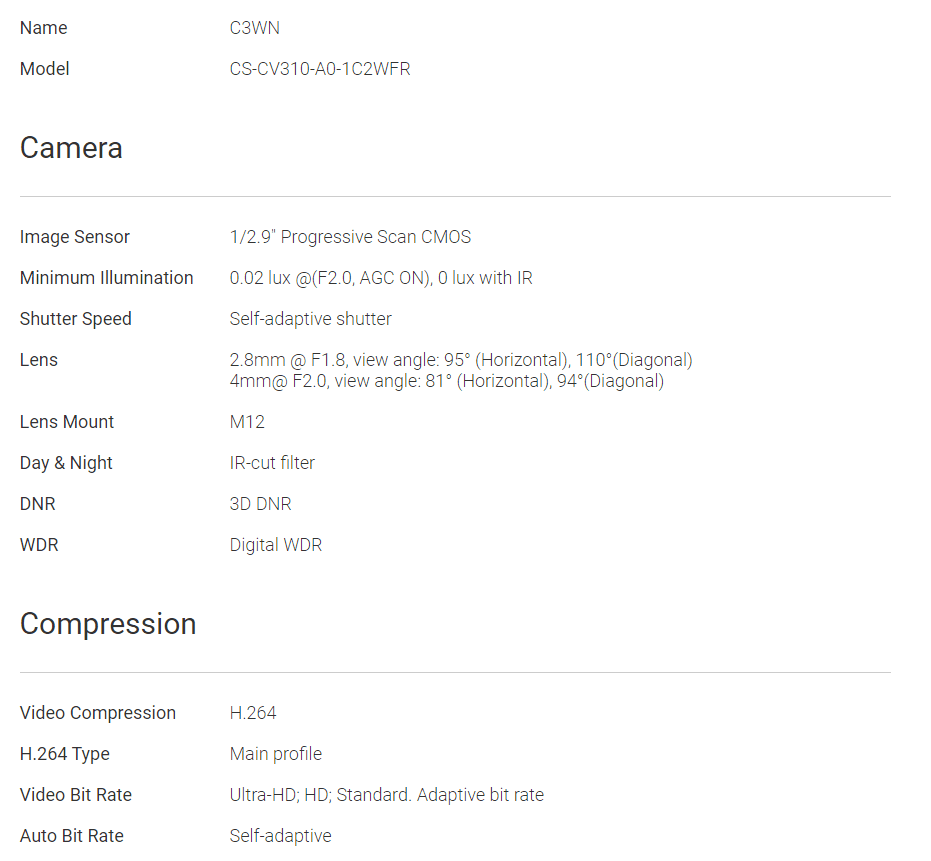Click the Camera section heading
931x861 pixels.
pyautogui.click(x=71, y=148)
